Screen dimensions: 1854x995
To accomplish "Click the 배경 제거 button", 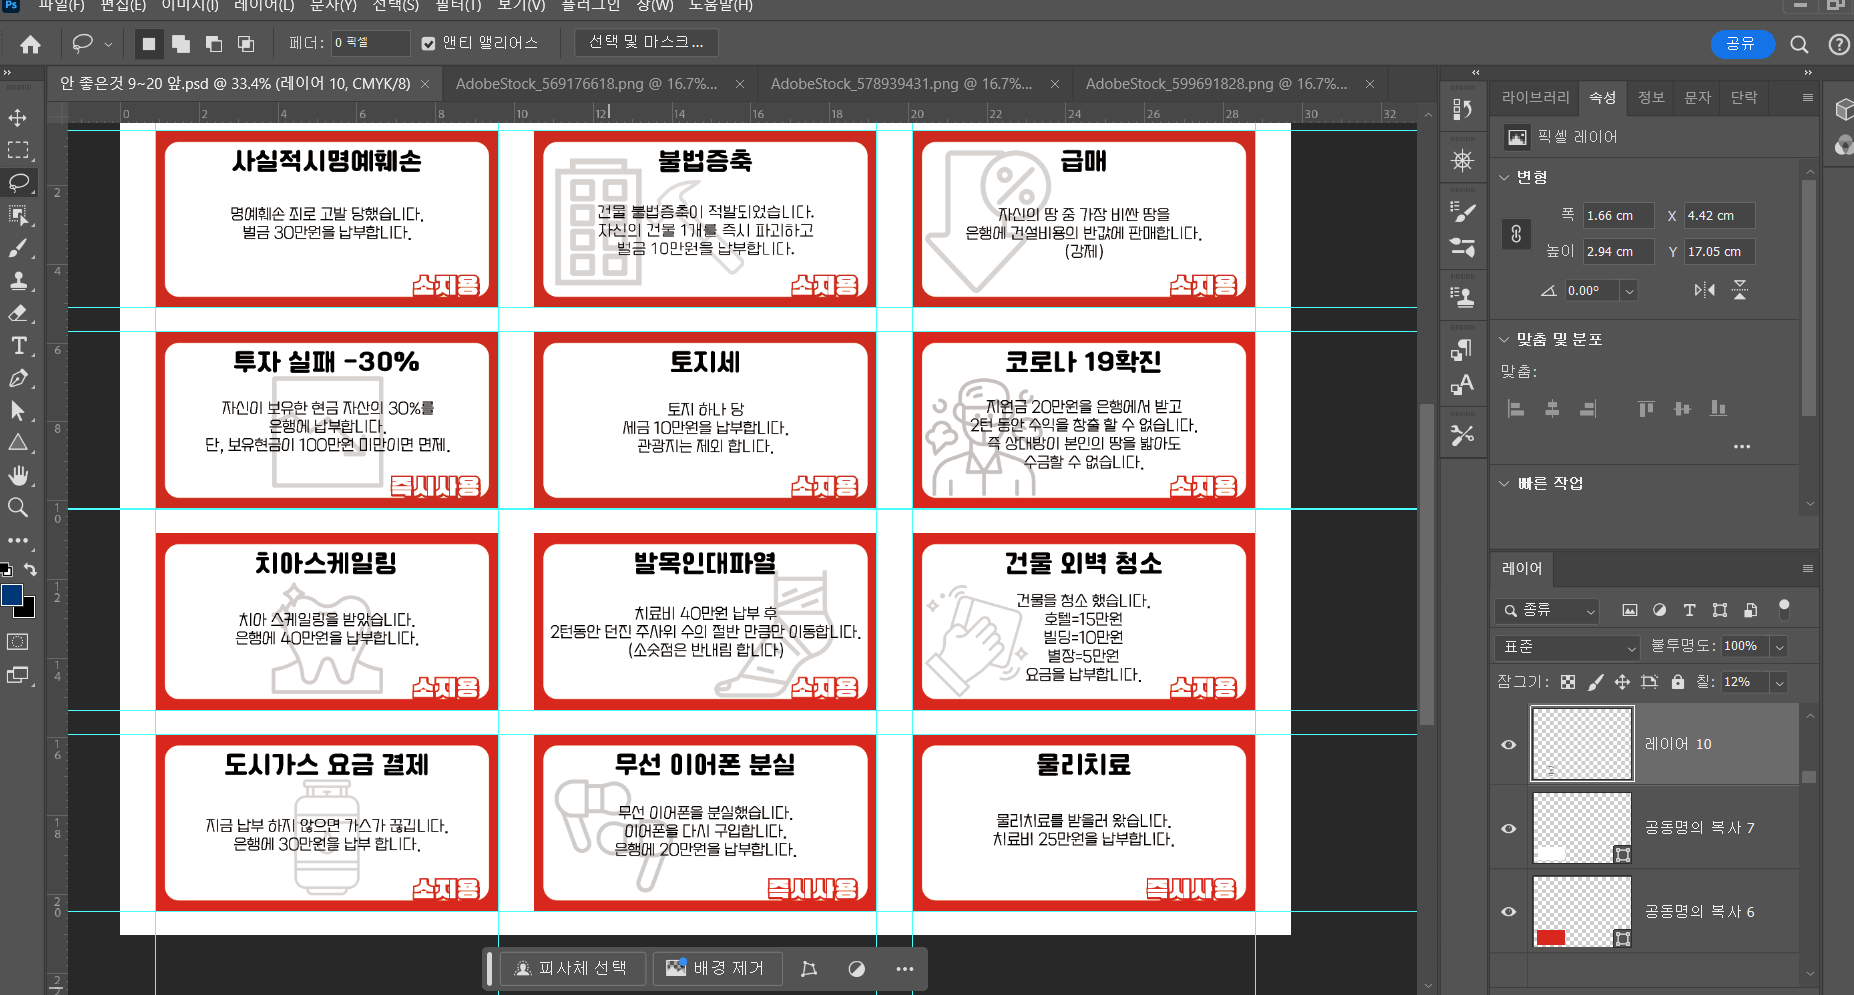I will (x=716, y=968).
